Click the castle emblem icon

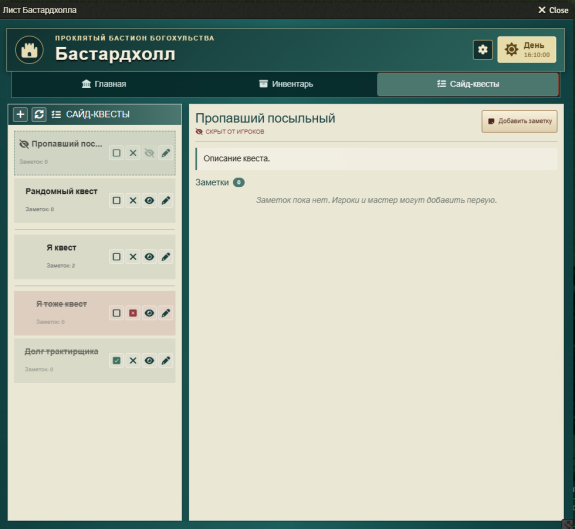[x=29, y=50]
